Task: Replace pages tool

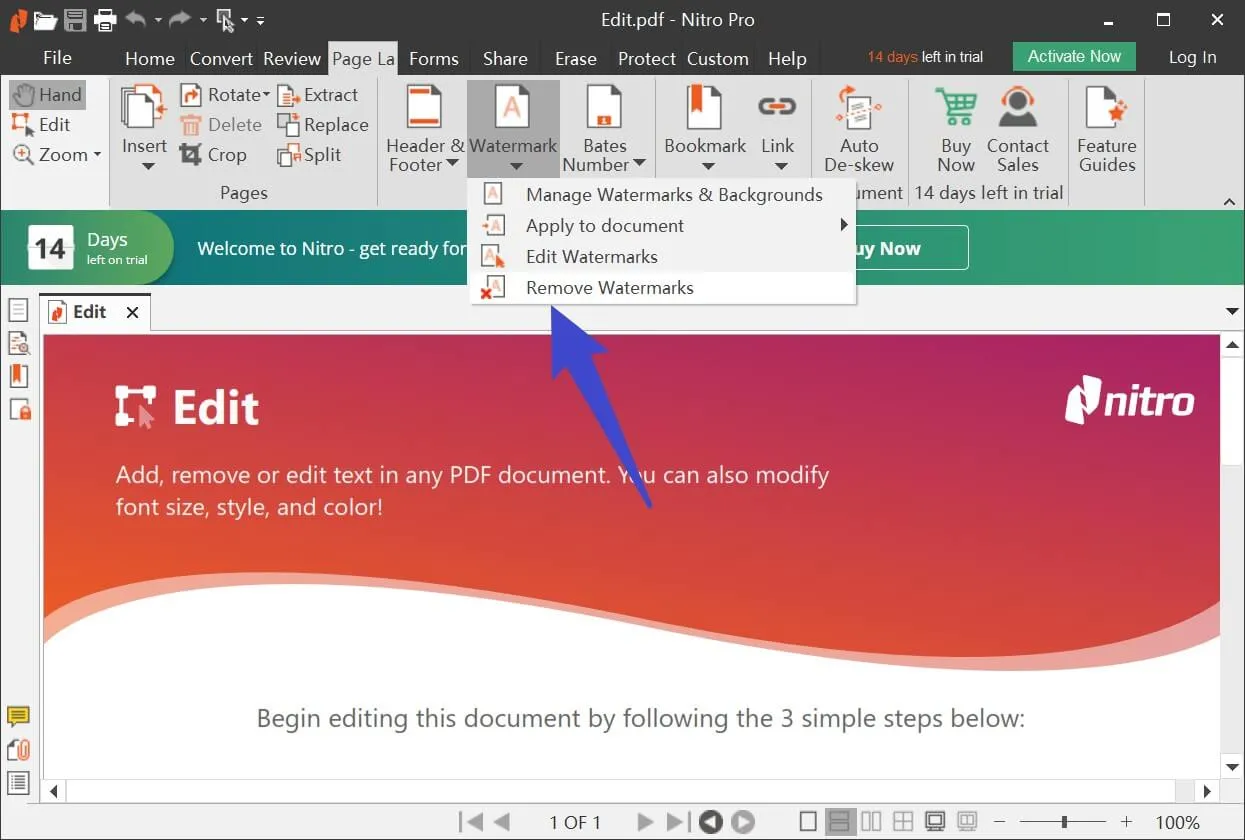Action: click(x=322, y=125)
